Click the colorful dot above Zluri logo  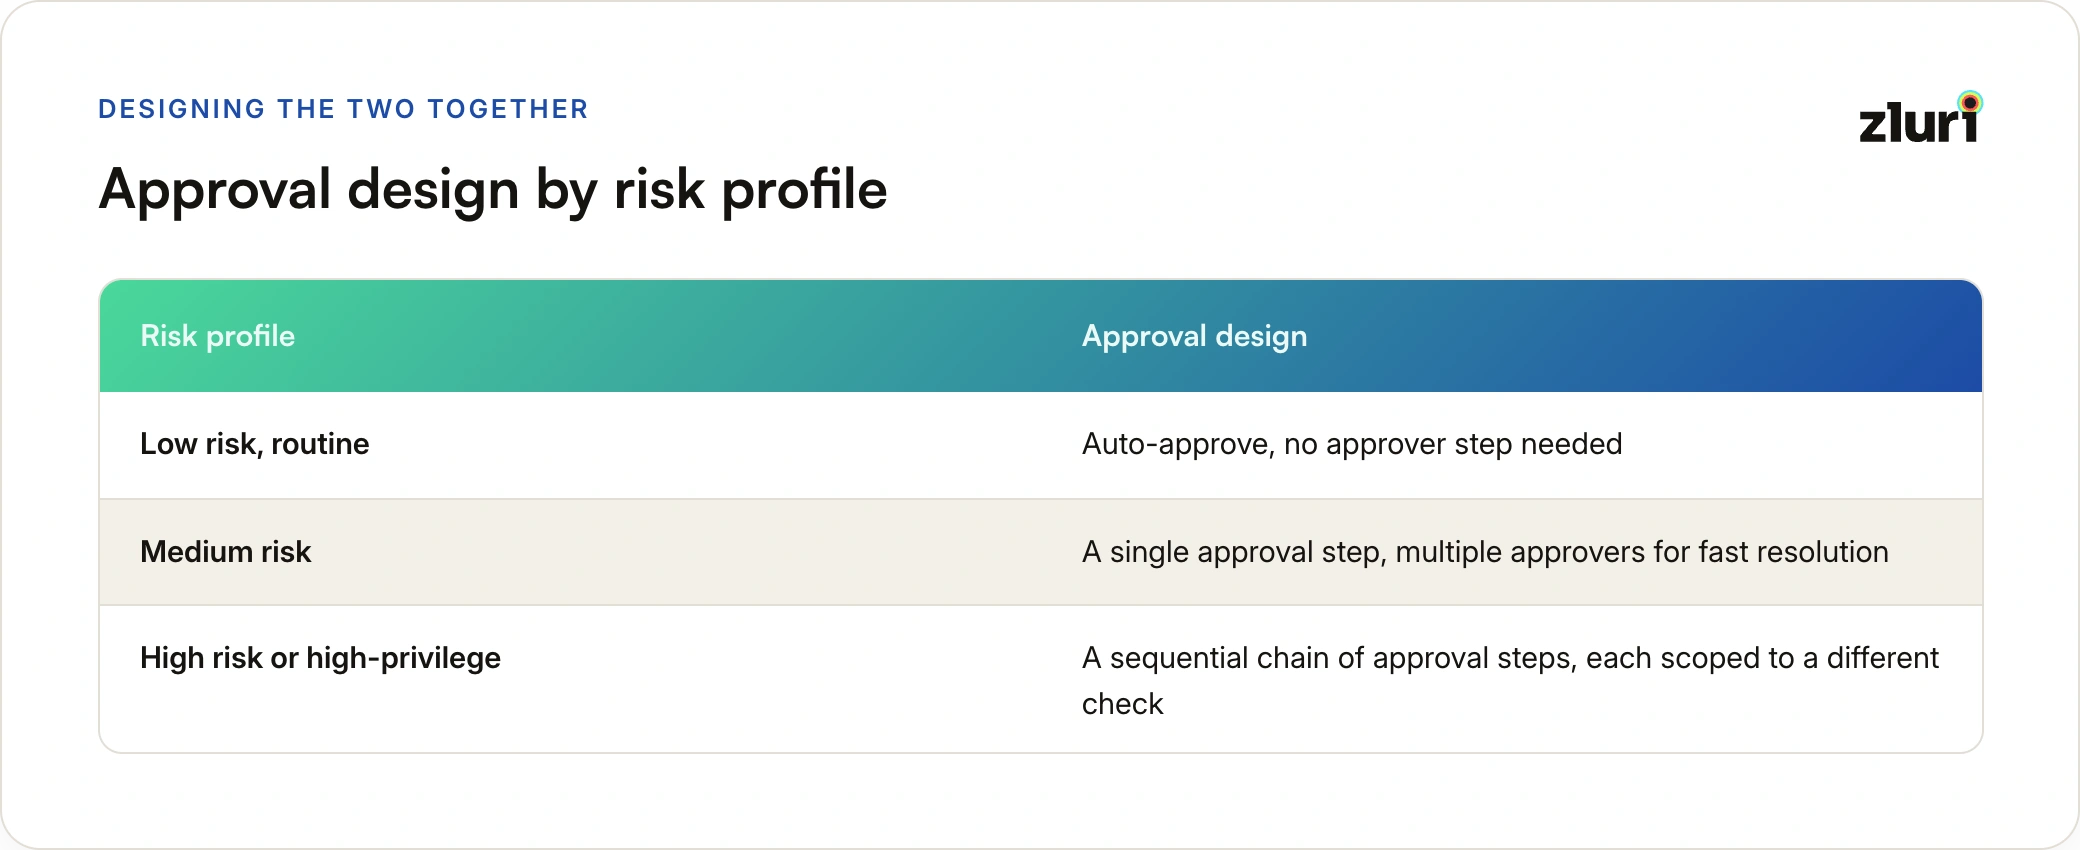coord(1970,102)
